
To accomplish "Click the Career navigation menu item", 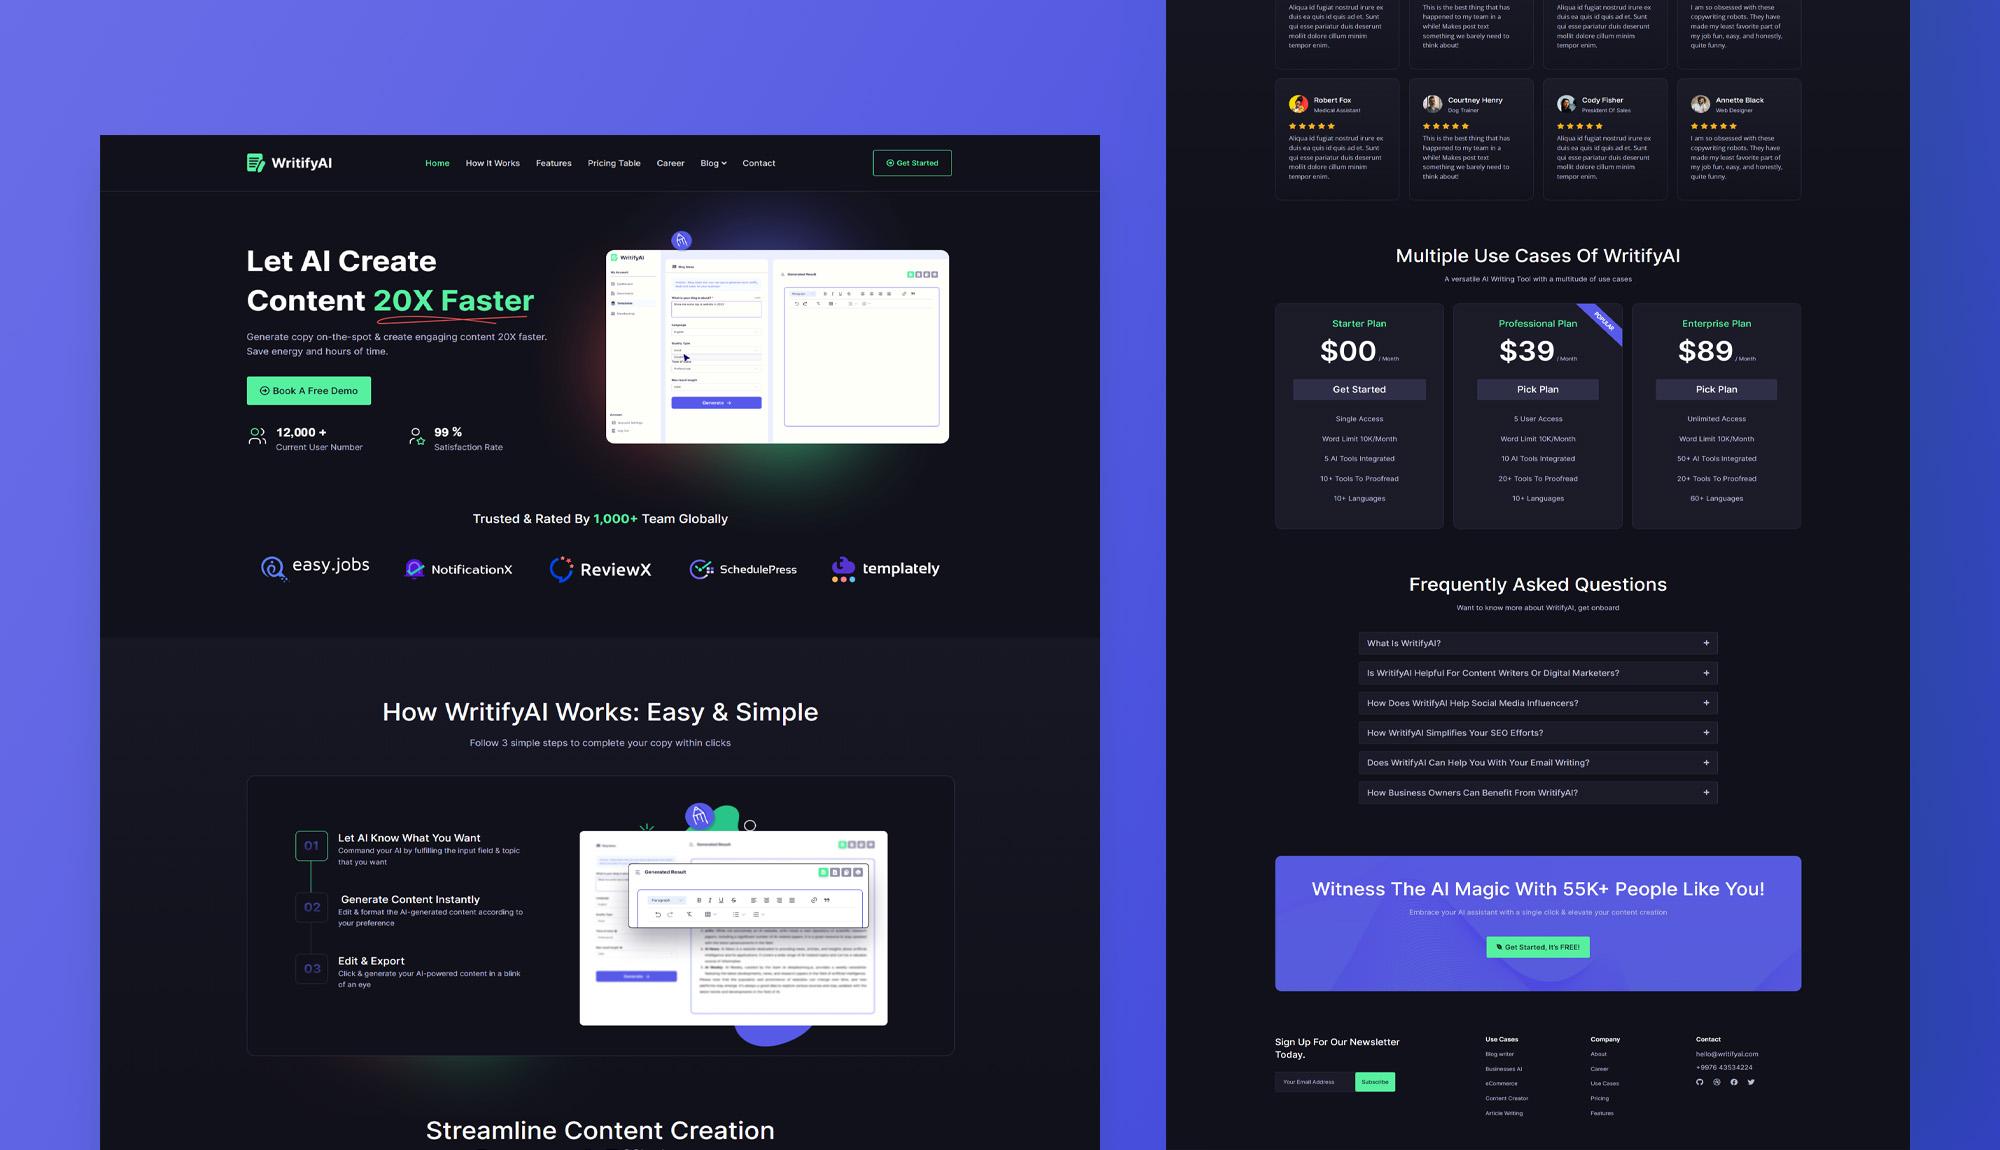I will [670, 162].
